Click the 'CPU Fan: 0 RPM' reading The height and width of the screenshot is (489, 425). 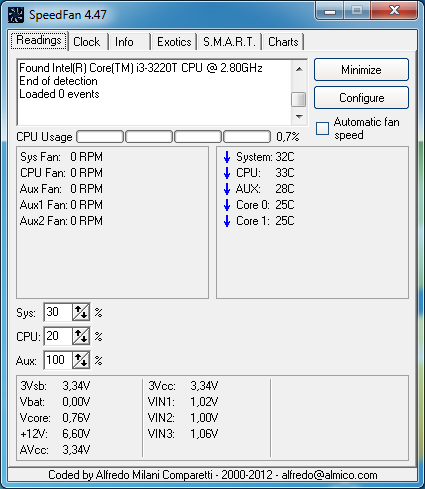click(61, 173)
